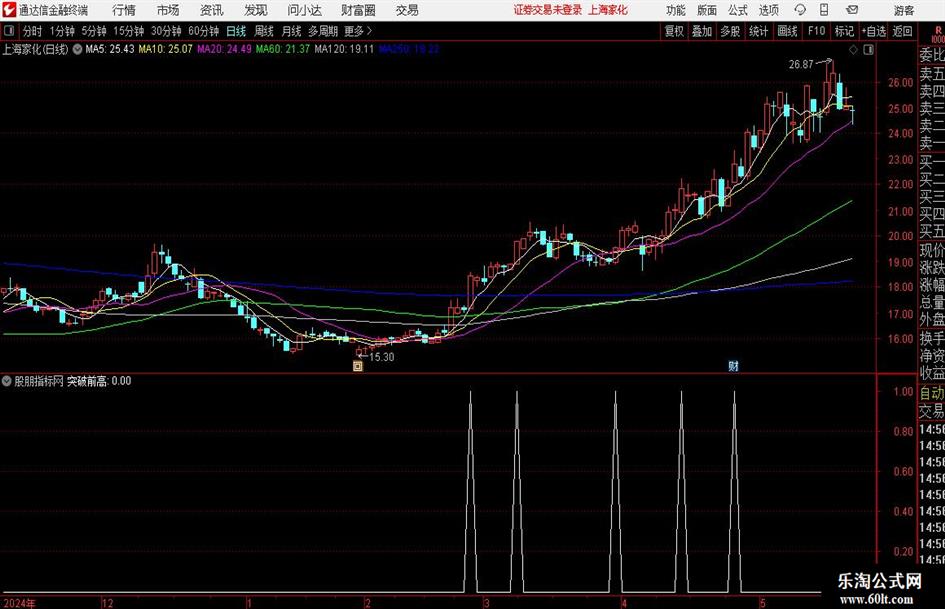Open the 问小达 menu
Screen dimensions: 945x609
coord(304,10)
